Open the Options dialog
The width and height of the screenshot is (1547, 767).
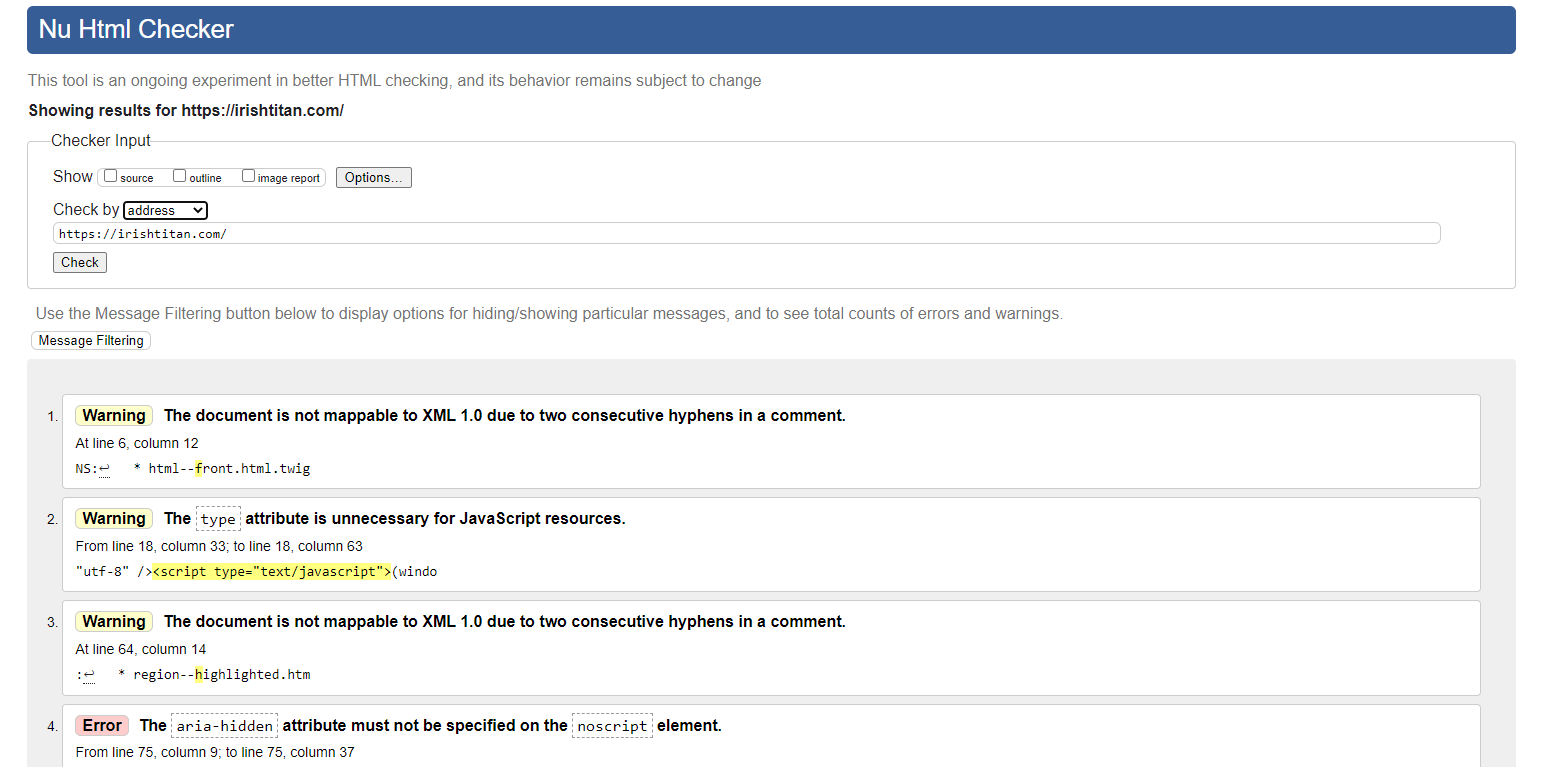(x=373, y=177)
